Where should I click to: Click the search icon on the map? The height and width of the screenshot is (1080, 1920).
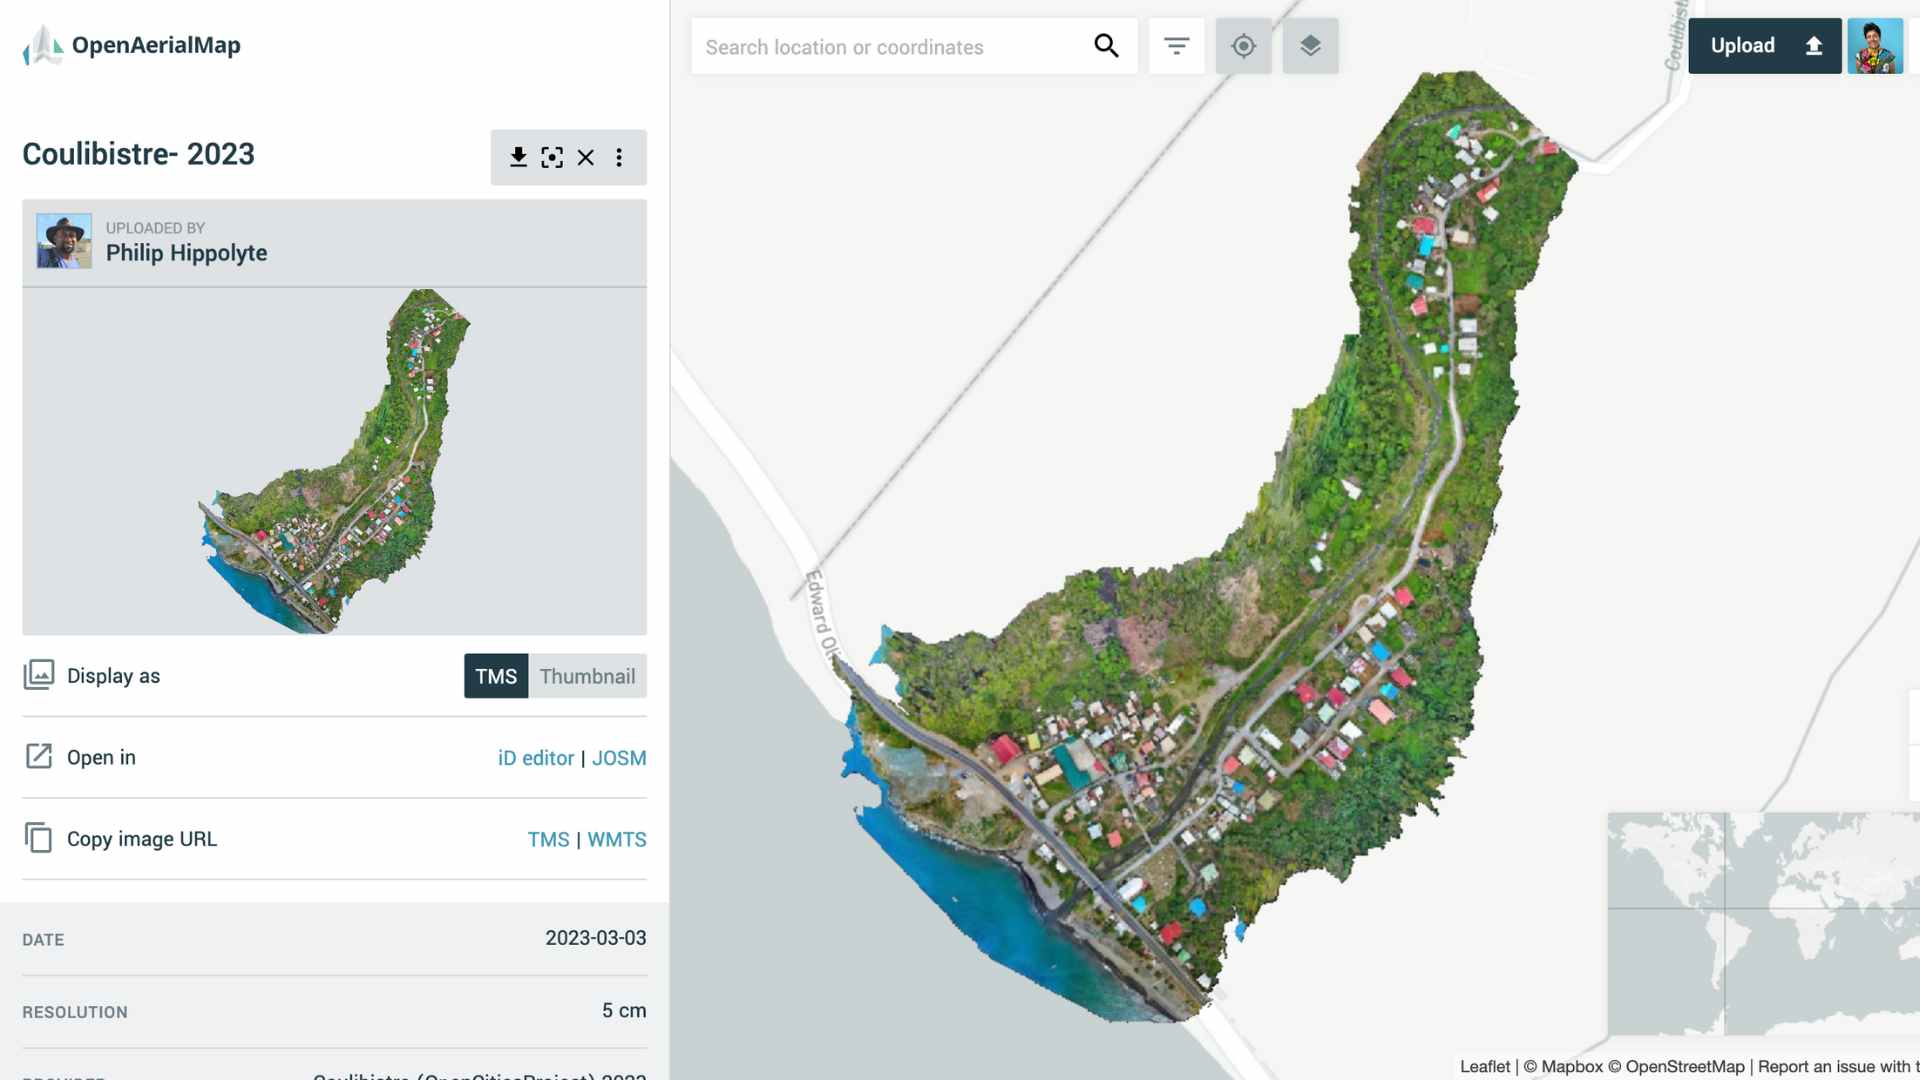click(1105, 45)
